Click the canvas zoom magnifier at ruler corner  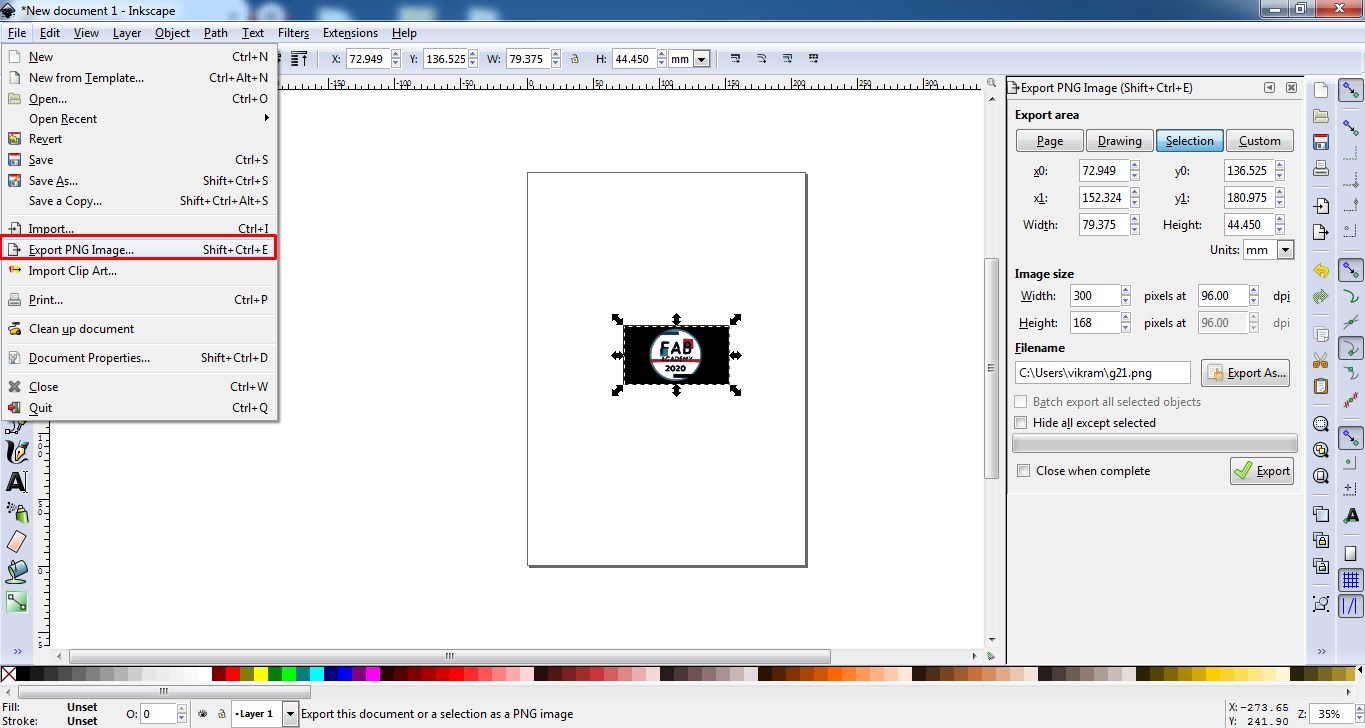point(991,84)
